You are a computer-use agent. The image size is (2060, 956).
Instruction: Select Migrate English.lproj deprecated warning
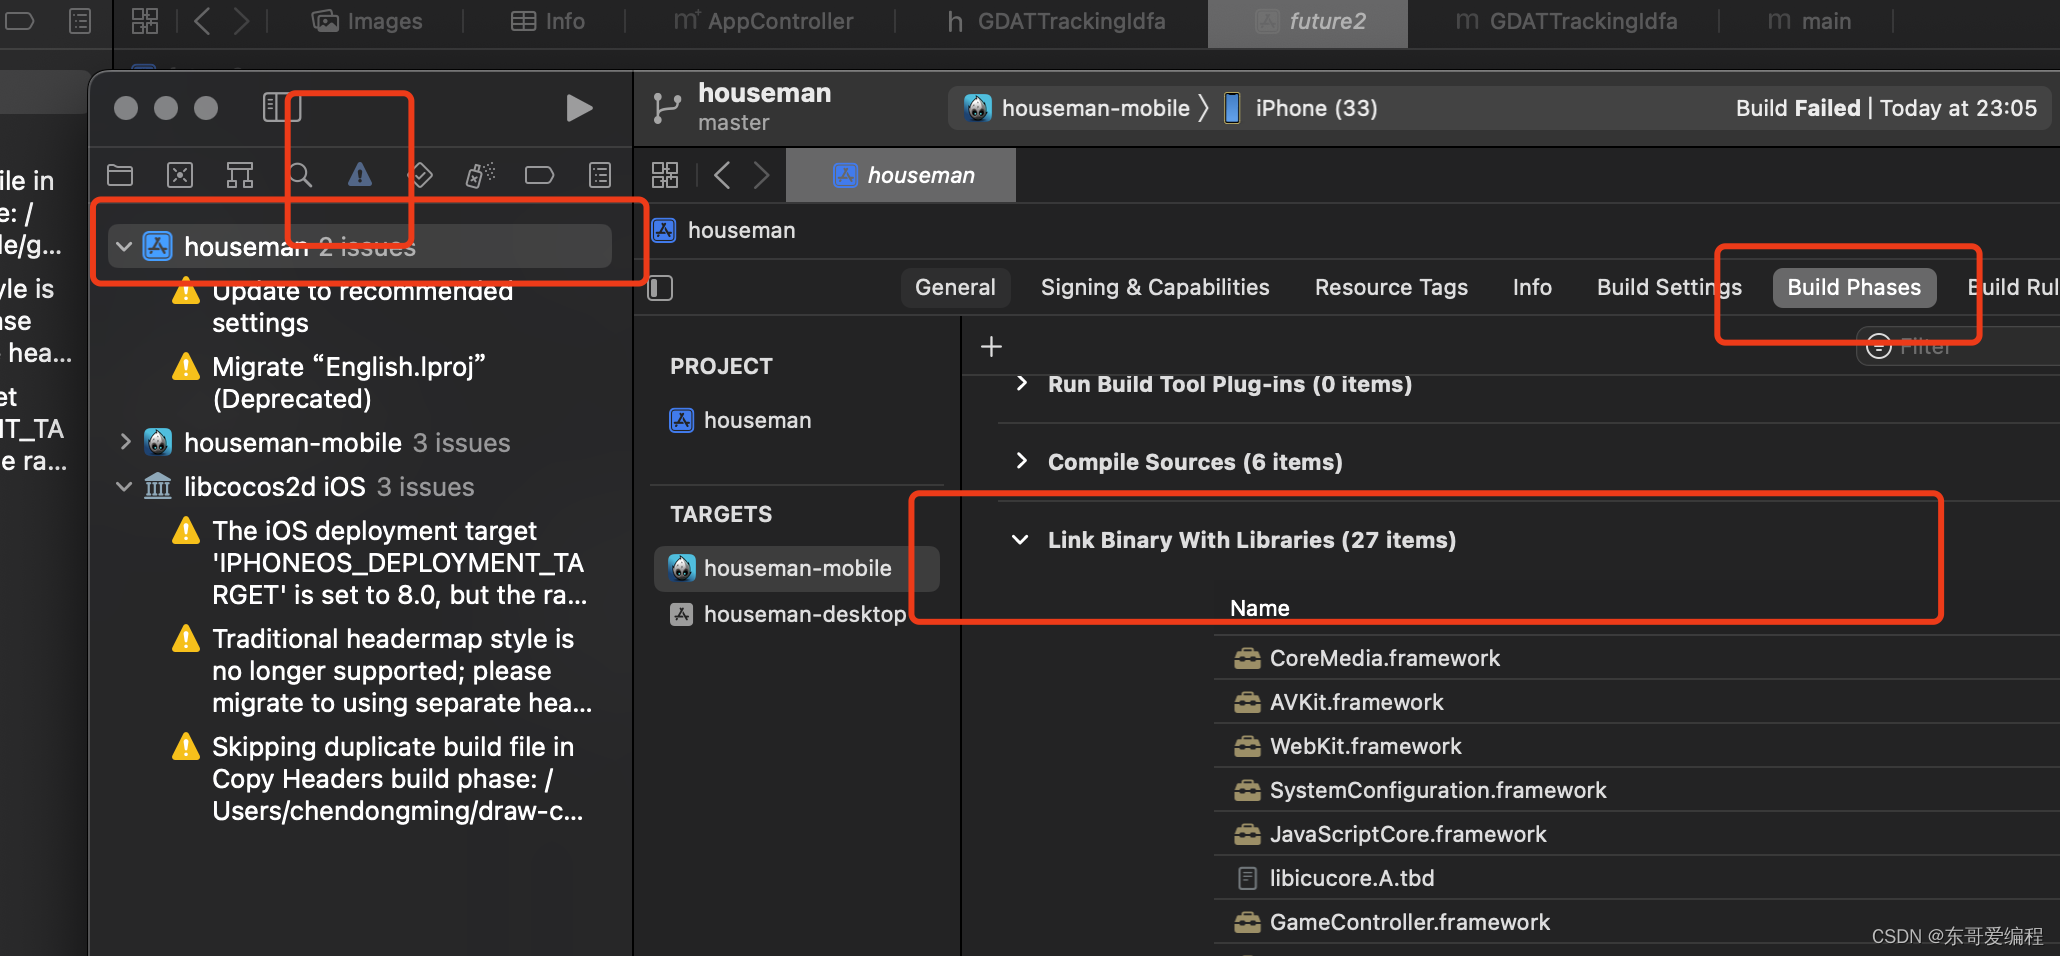pos(348,383)
